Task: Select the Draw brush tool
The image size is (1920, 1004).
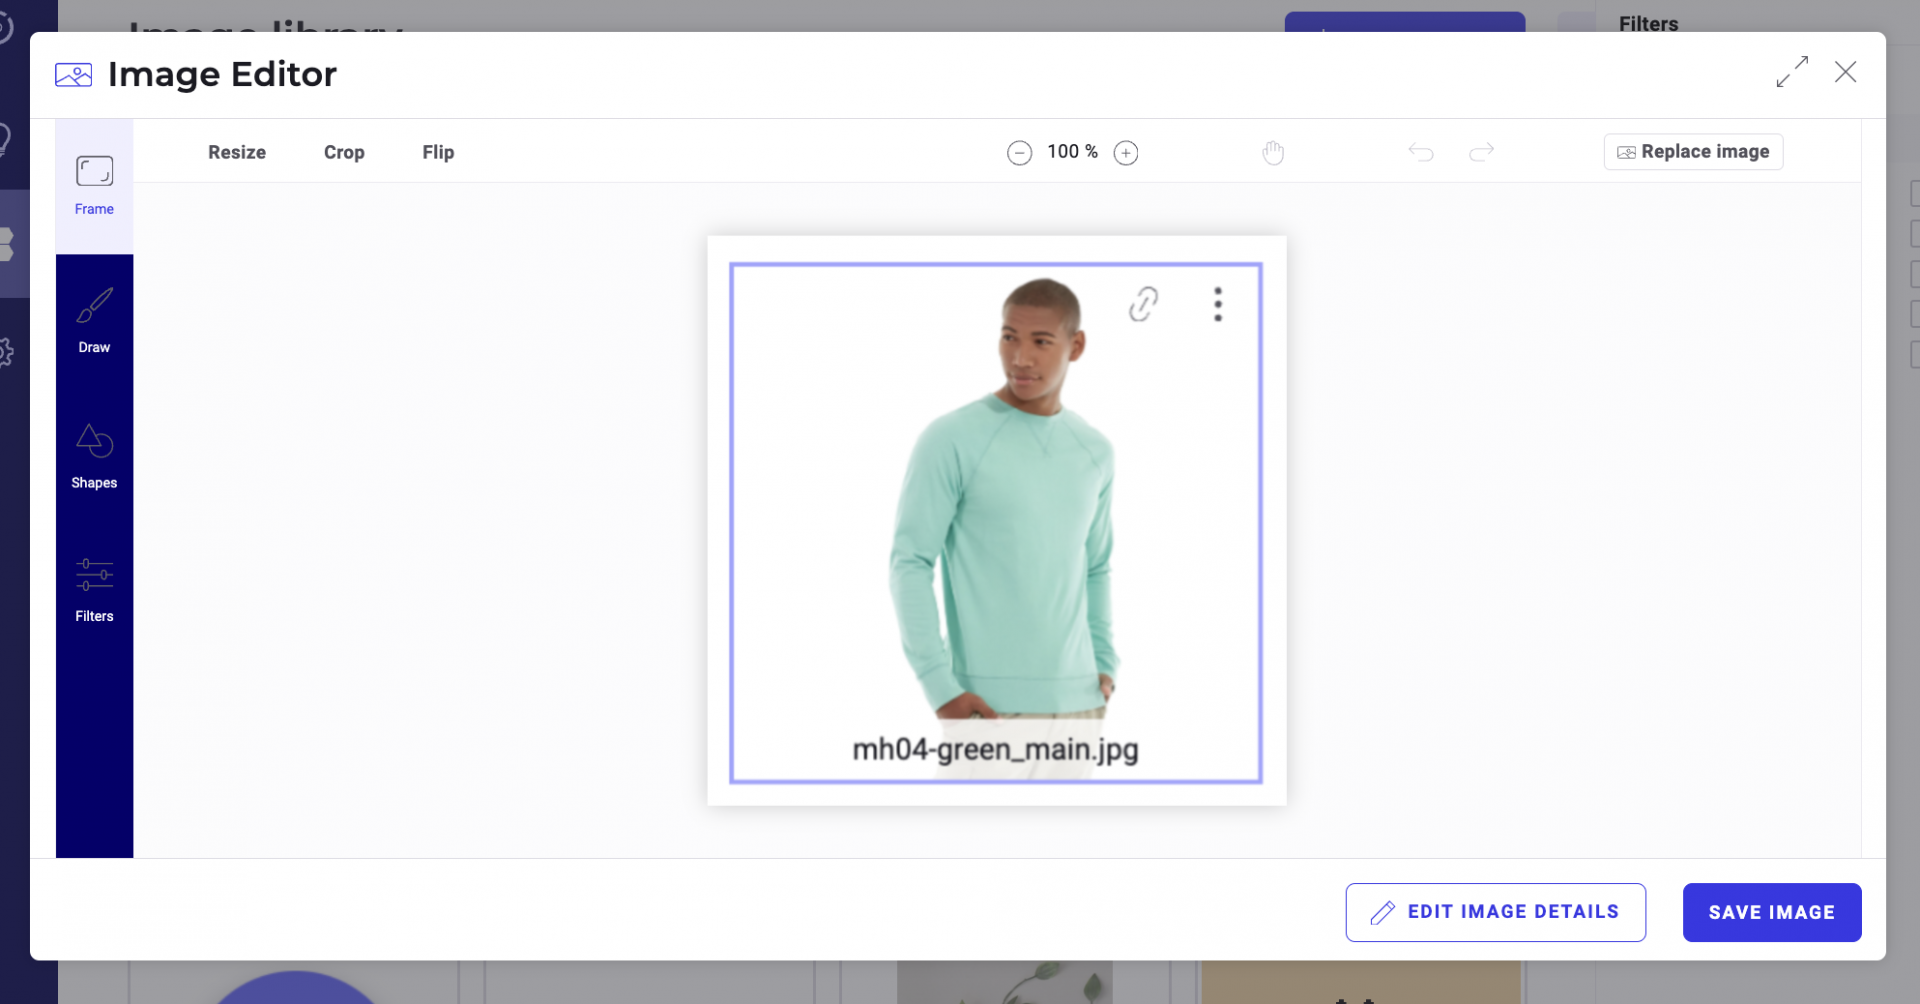Action: (x=94, y=320)
